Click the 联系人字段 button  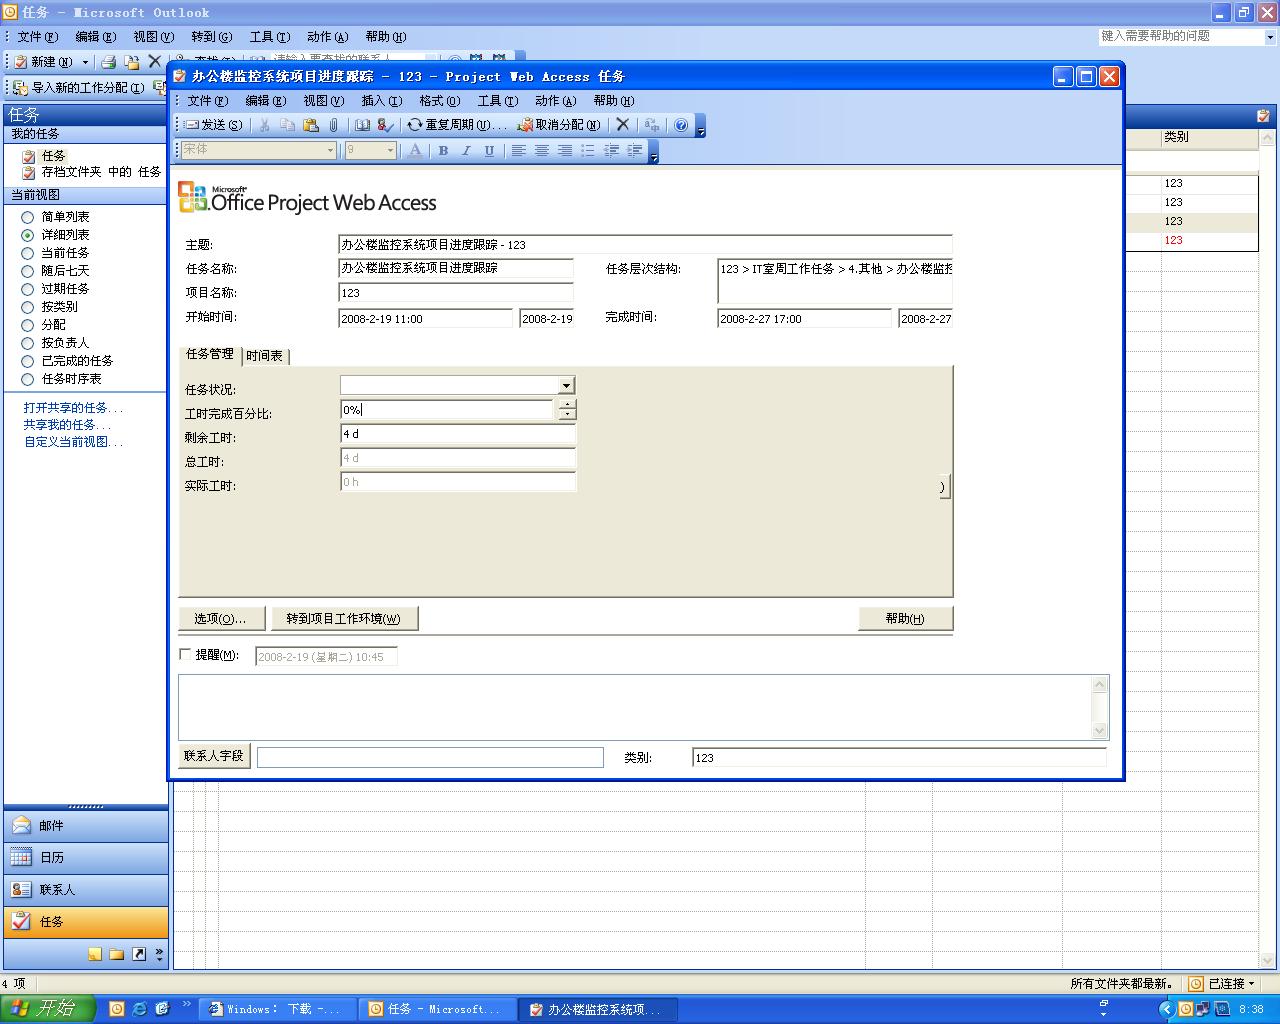[x=214, y=756]
